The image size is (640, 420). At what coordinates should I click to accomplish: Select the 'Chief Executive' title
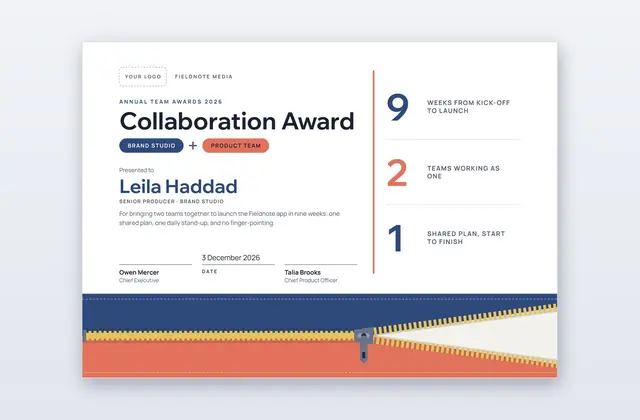[139, 280]
